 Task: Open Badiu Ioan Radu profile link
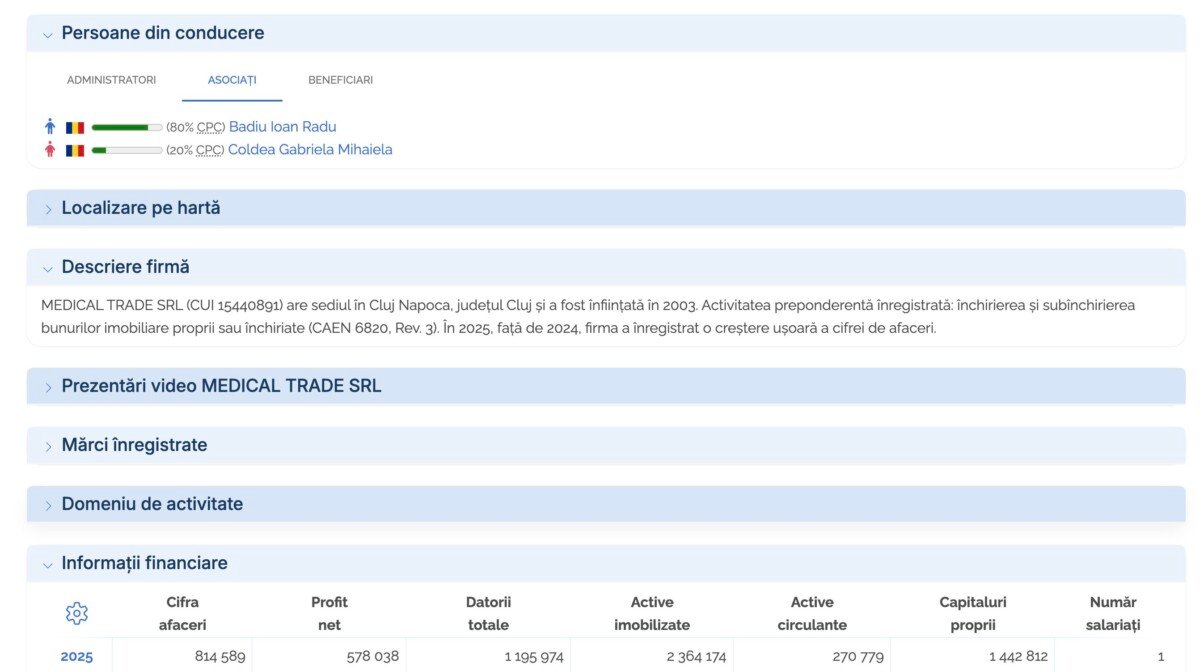pyautogui.click(x=283, y=127)
